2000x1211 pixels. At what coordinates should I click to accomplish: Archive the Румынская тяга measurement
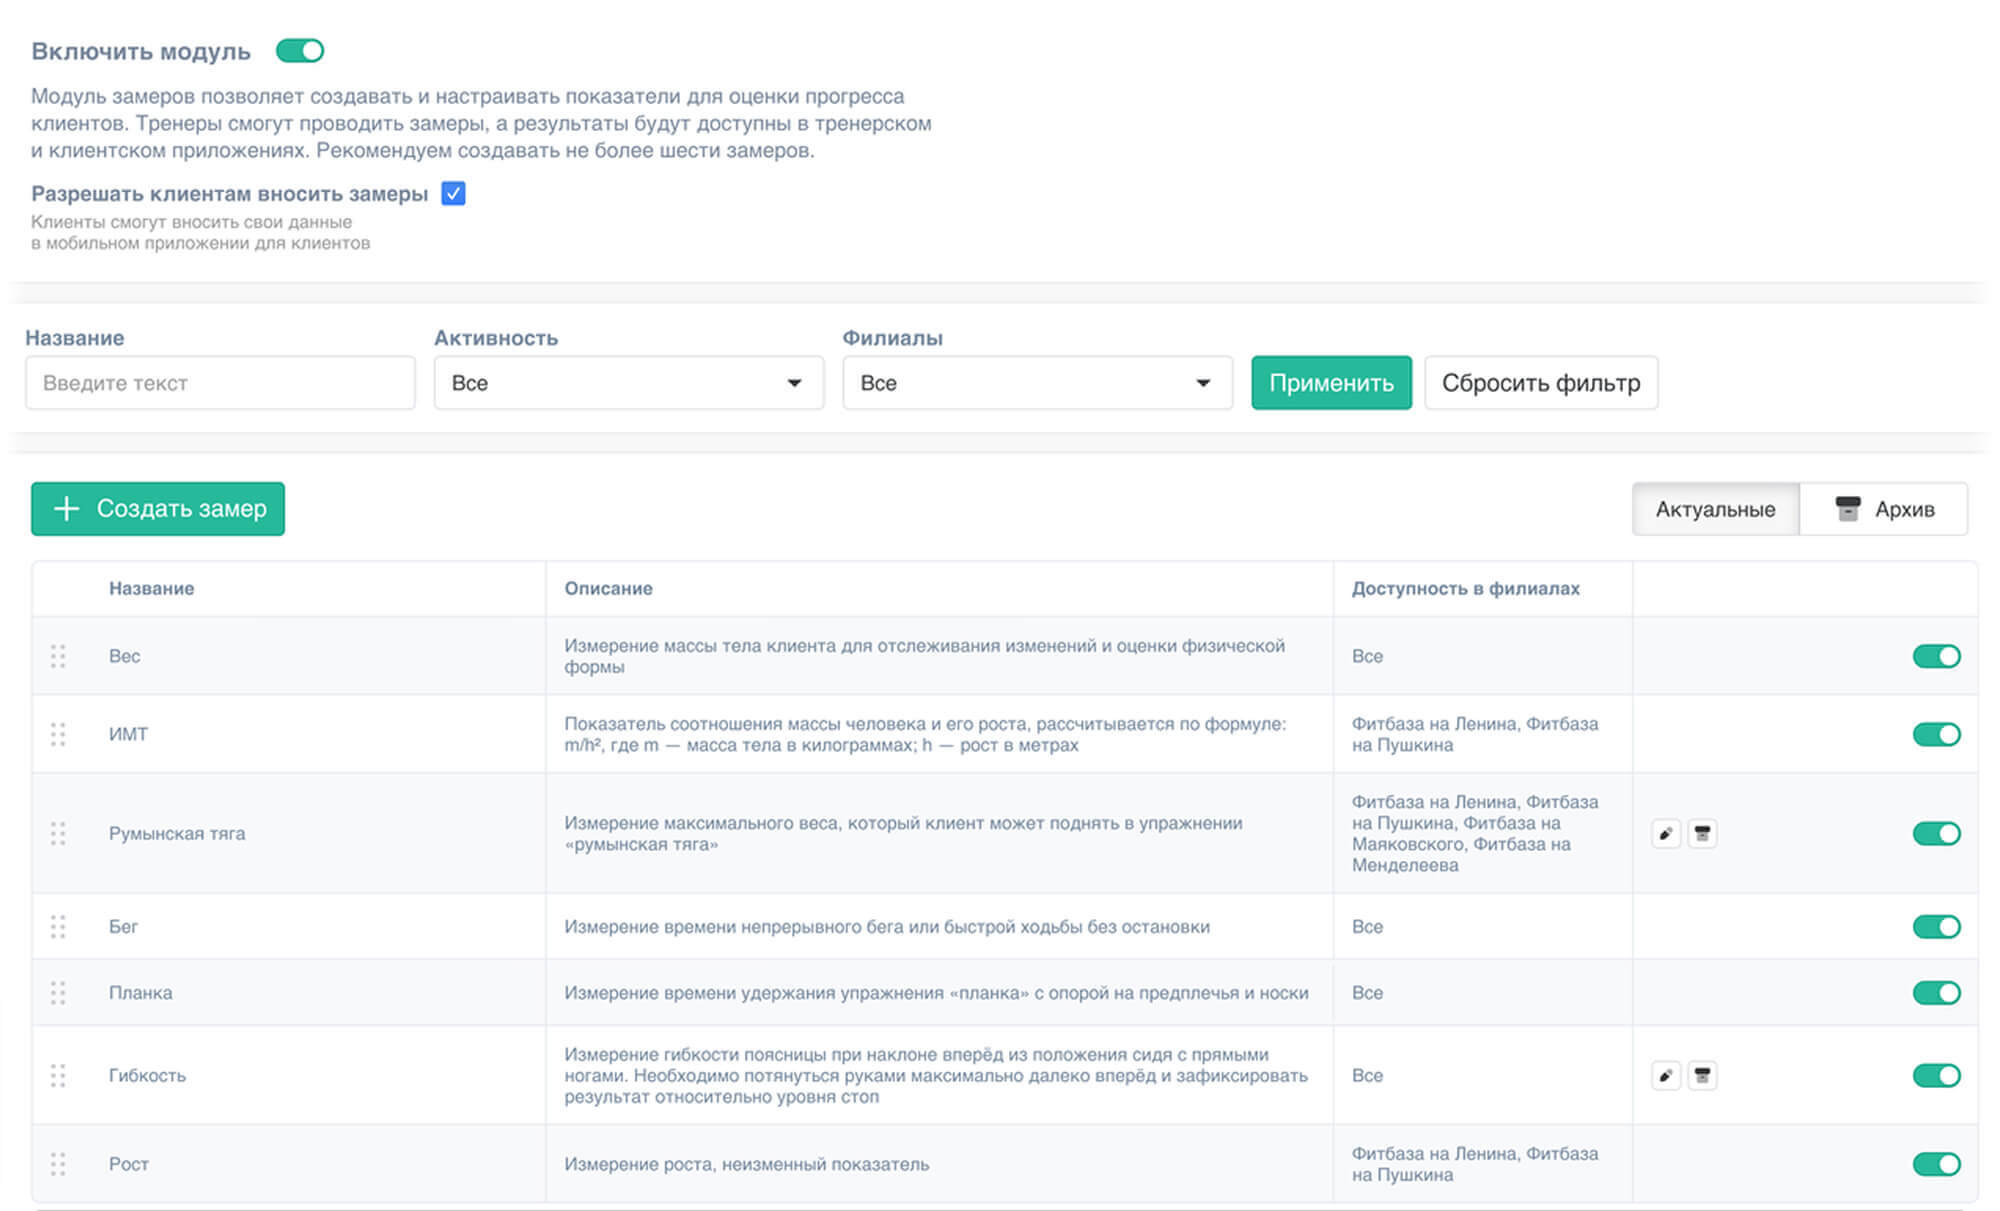[x=1702, y=833]
